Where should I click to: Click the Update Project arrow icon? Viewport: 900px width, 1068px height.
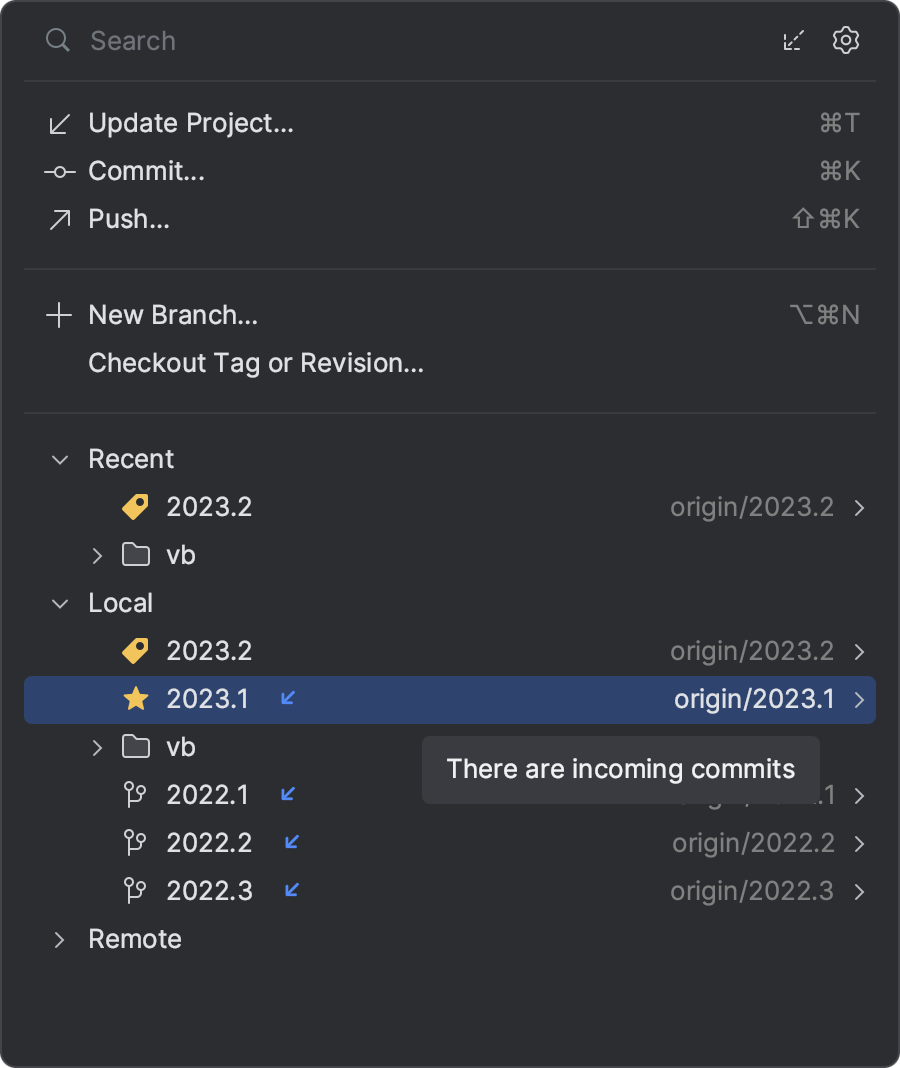(59, 123)
